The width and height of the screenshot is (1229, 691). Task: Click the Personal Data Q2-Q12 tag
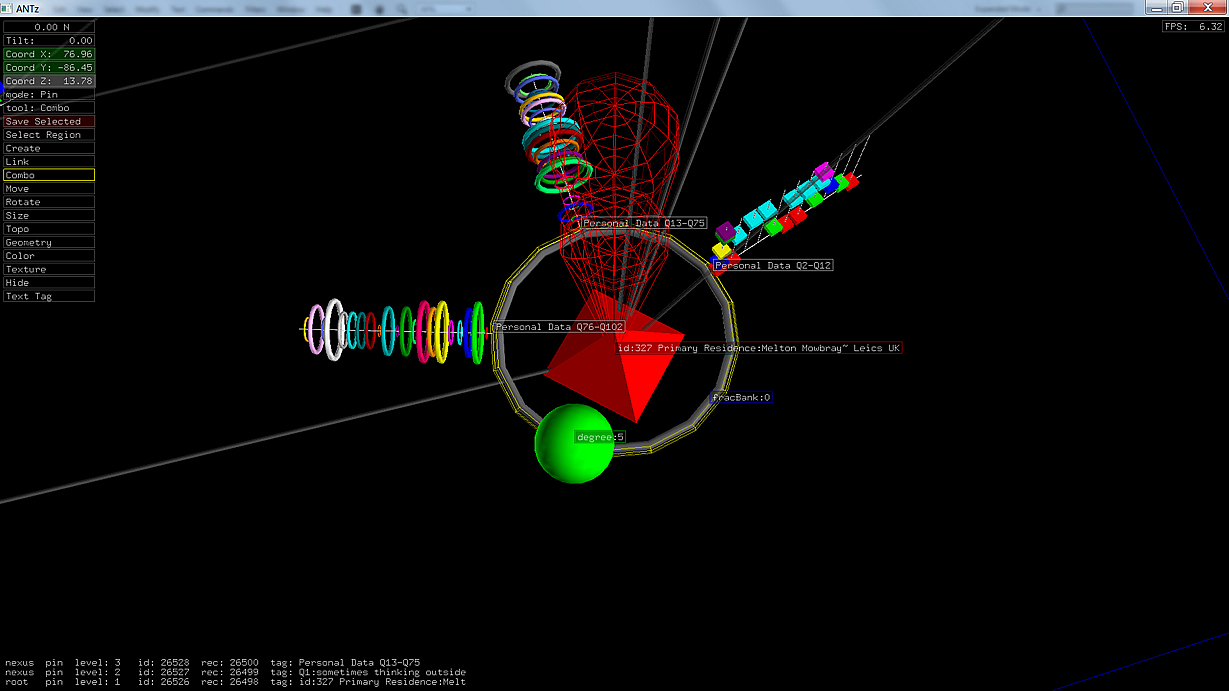[x=772, y=266]
